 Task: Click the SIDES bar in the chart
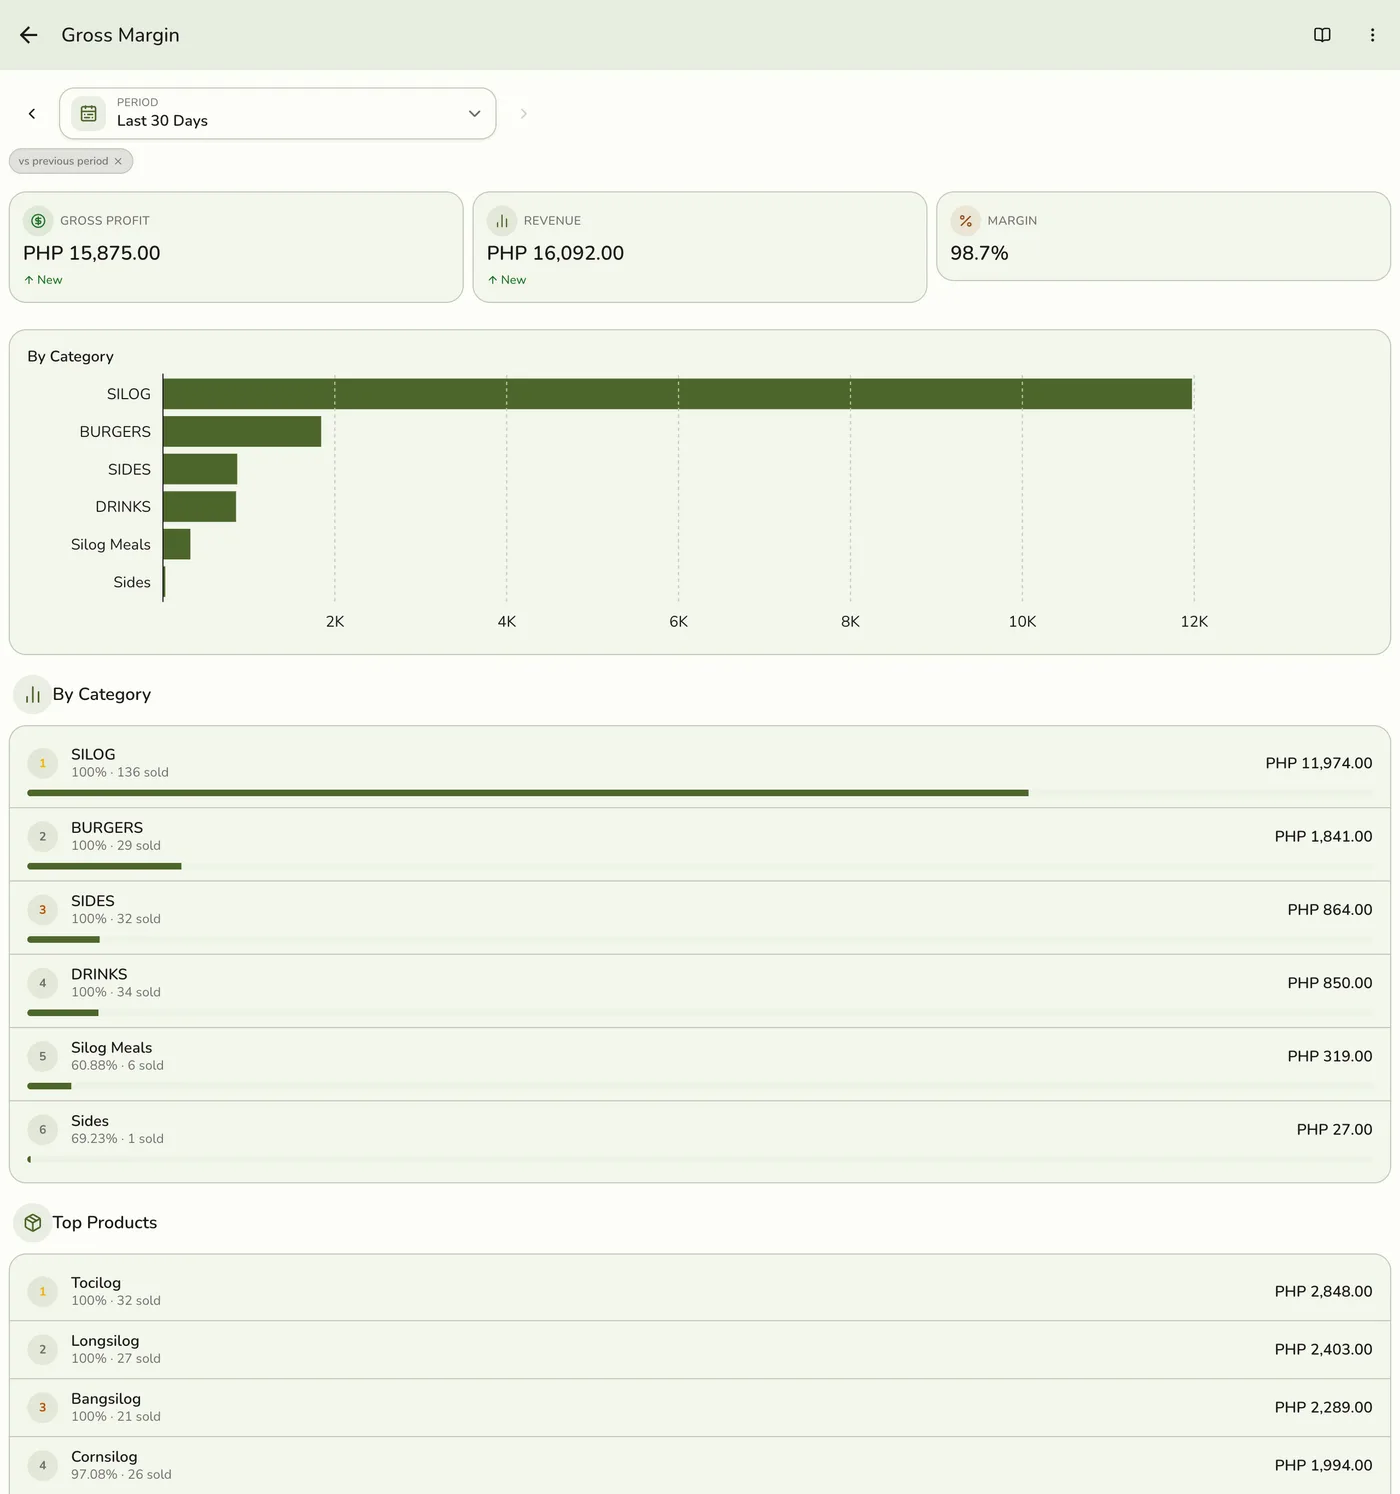pyautogui.click(x=200, y=469)
